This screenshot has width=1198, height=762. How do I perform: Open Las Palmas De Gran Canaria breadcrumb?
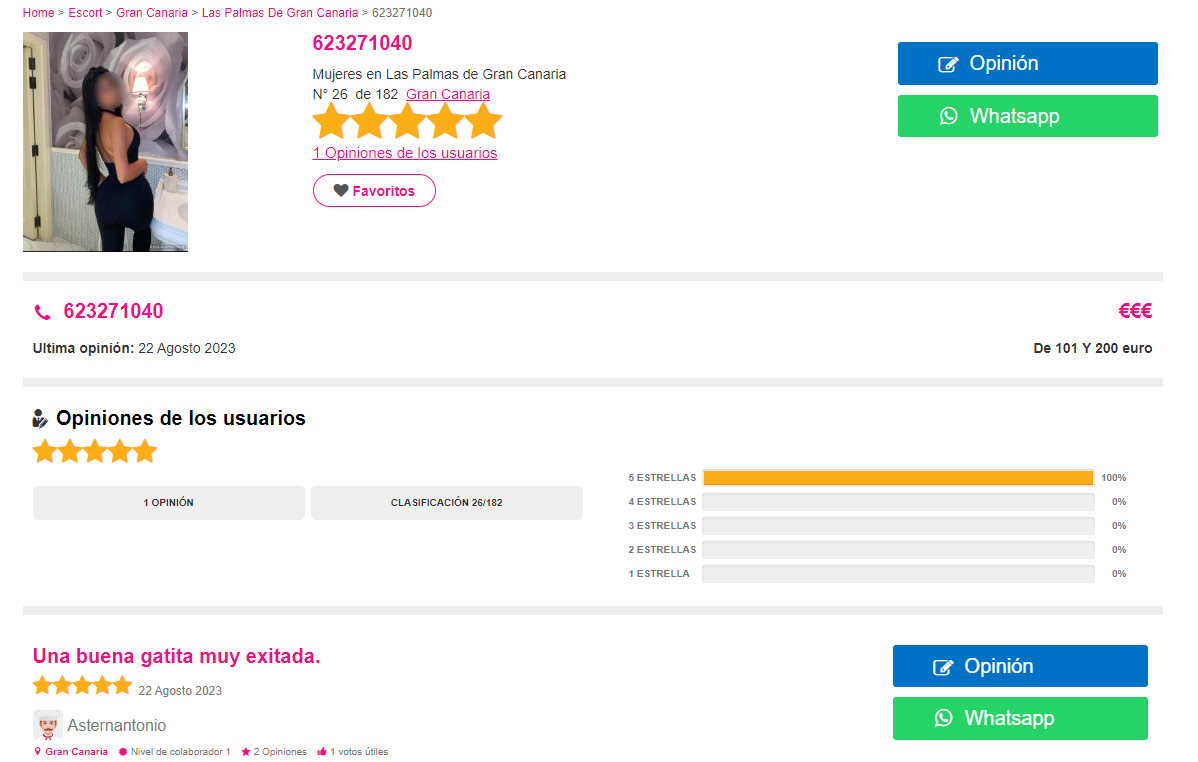click(x=280, y=13)
